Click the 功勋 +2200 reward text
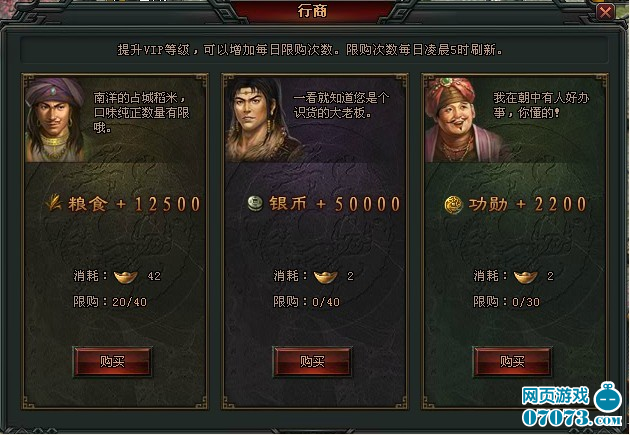 tap(528, 204)
